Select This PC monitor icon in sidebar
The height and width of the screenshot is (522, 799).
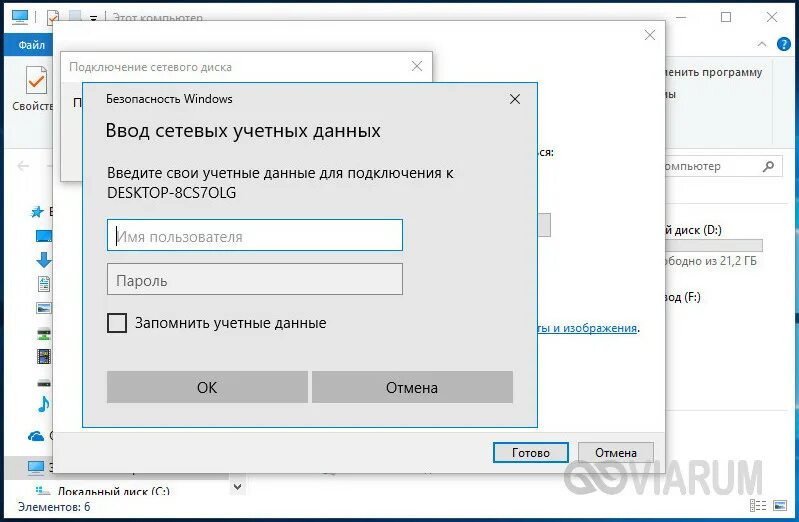(36, 467)
